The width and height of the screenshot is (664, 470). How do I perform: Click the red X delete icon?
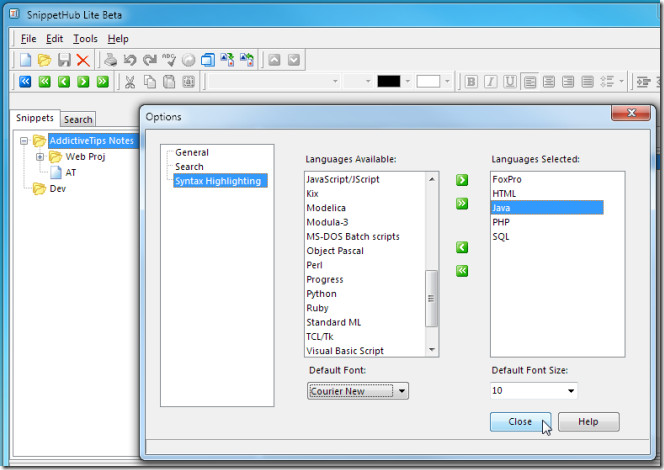[x=83, y=60]
